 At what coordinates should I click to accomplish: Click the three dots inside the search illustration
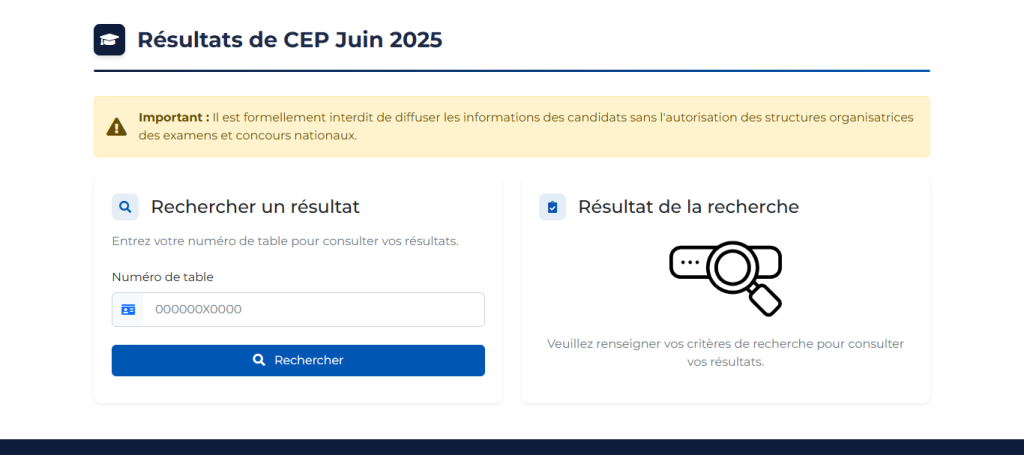[688, 261]
